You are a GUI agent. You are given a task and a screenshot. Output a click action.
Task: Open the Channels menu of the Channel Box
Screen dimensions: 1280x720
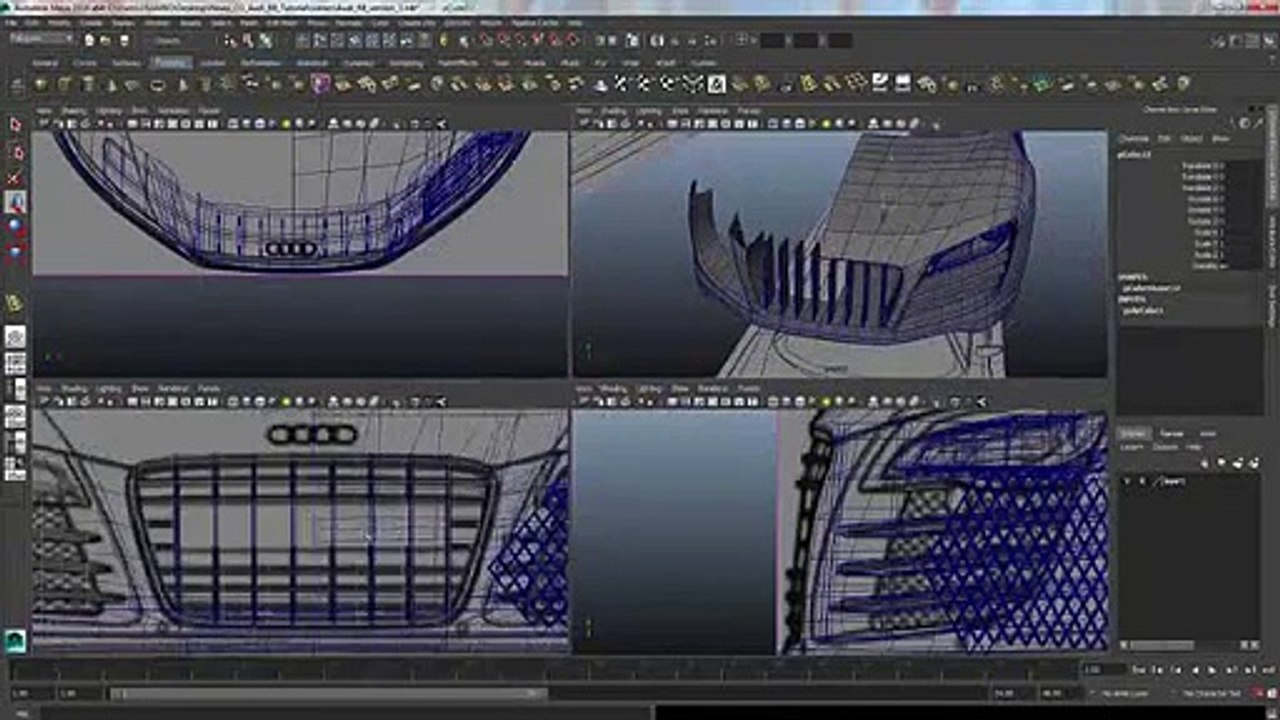(1133, 138)
